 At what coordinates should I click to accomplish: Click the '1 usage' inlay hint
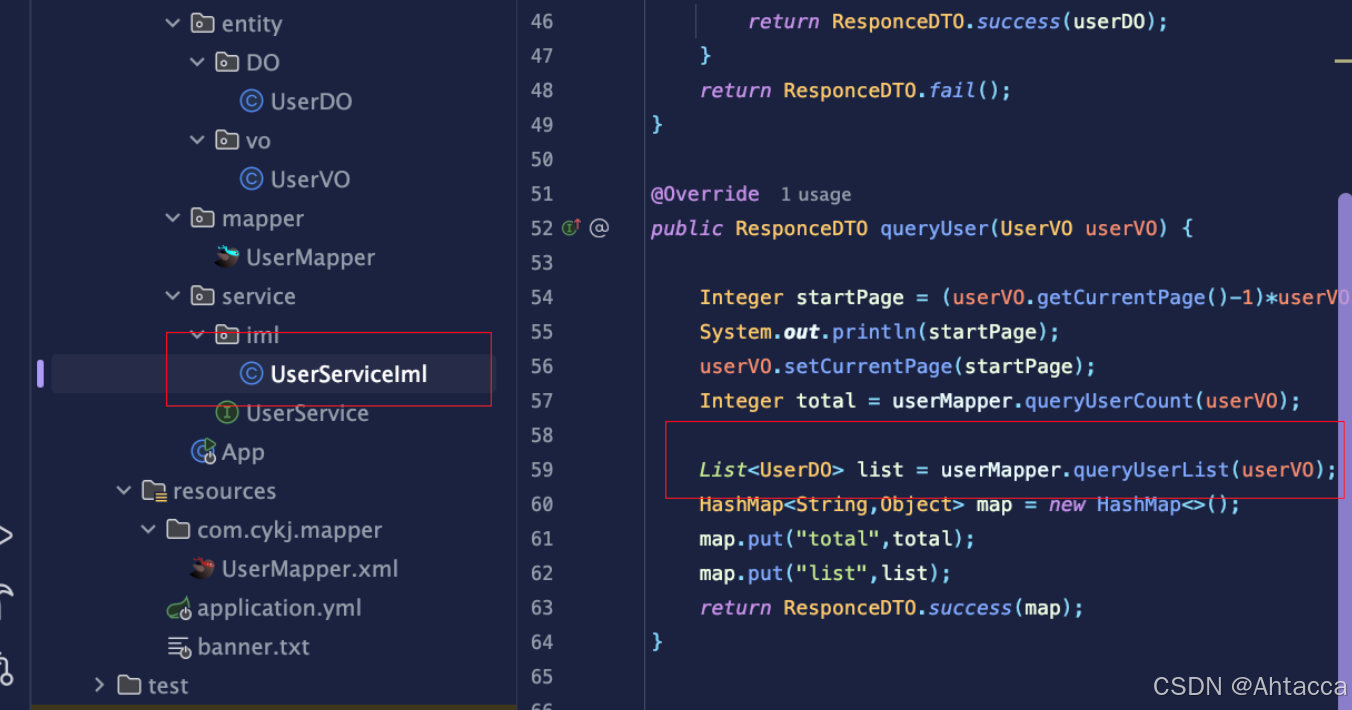point(816,195)
